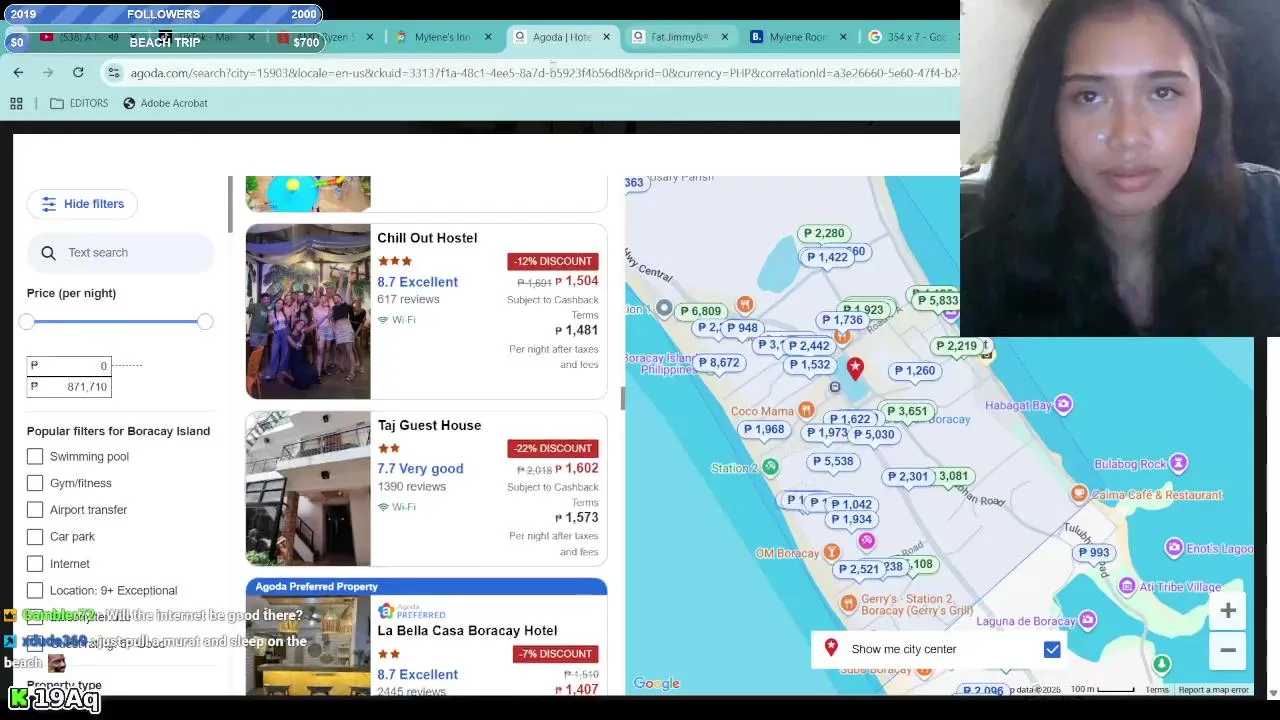Click the Coco Mama restaurant marker
The image size is (1280, 720).
[x=806, y=410]
